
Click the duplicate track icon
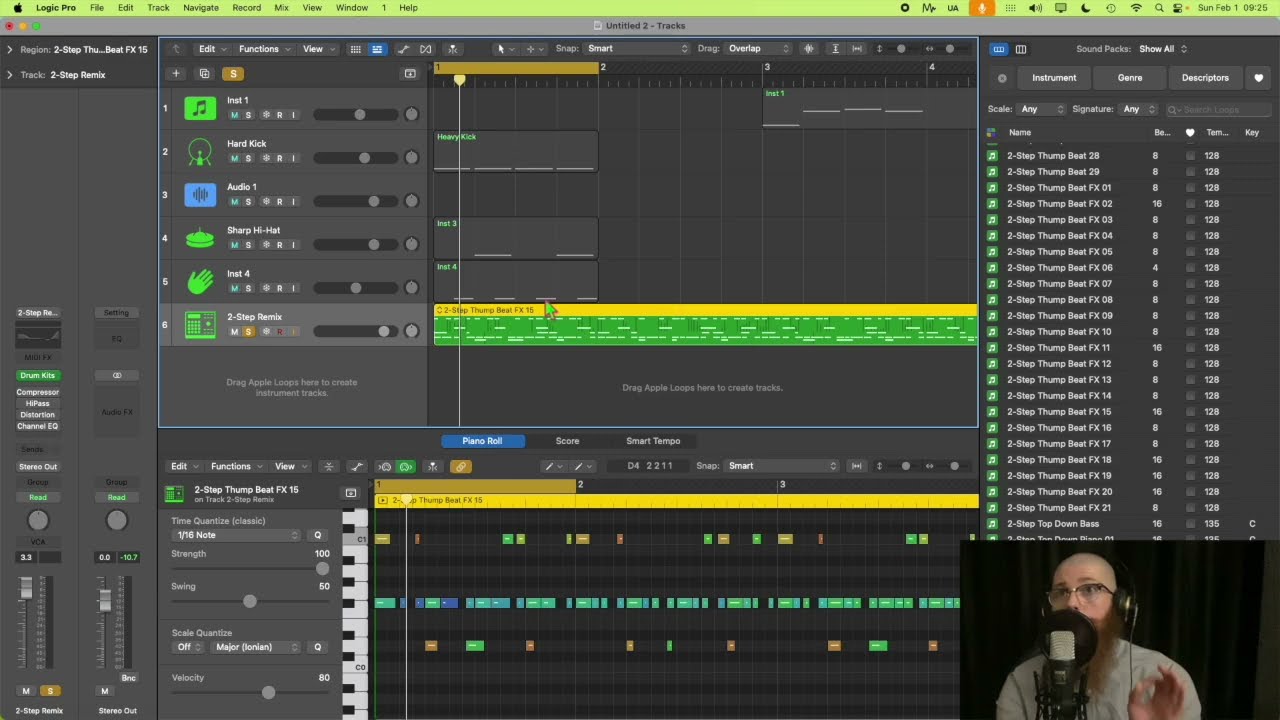[x=204, y=73]
